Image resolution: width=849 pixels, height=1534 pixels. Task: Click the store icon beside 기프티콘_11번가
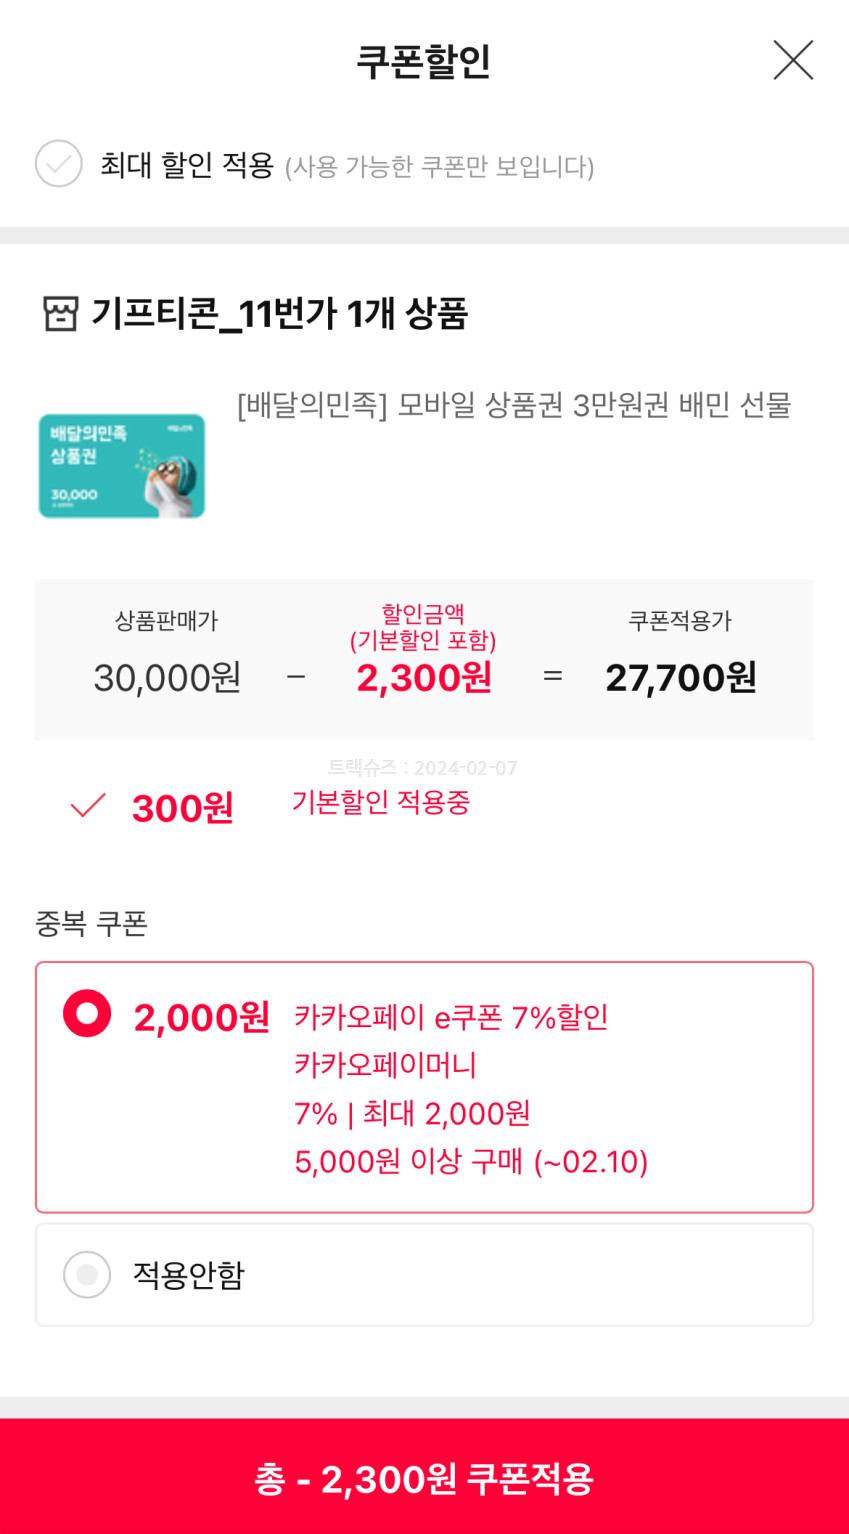[60, 314]
